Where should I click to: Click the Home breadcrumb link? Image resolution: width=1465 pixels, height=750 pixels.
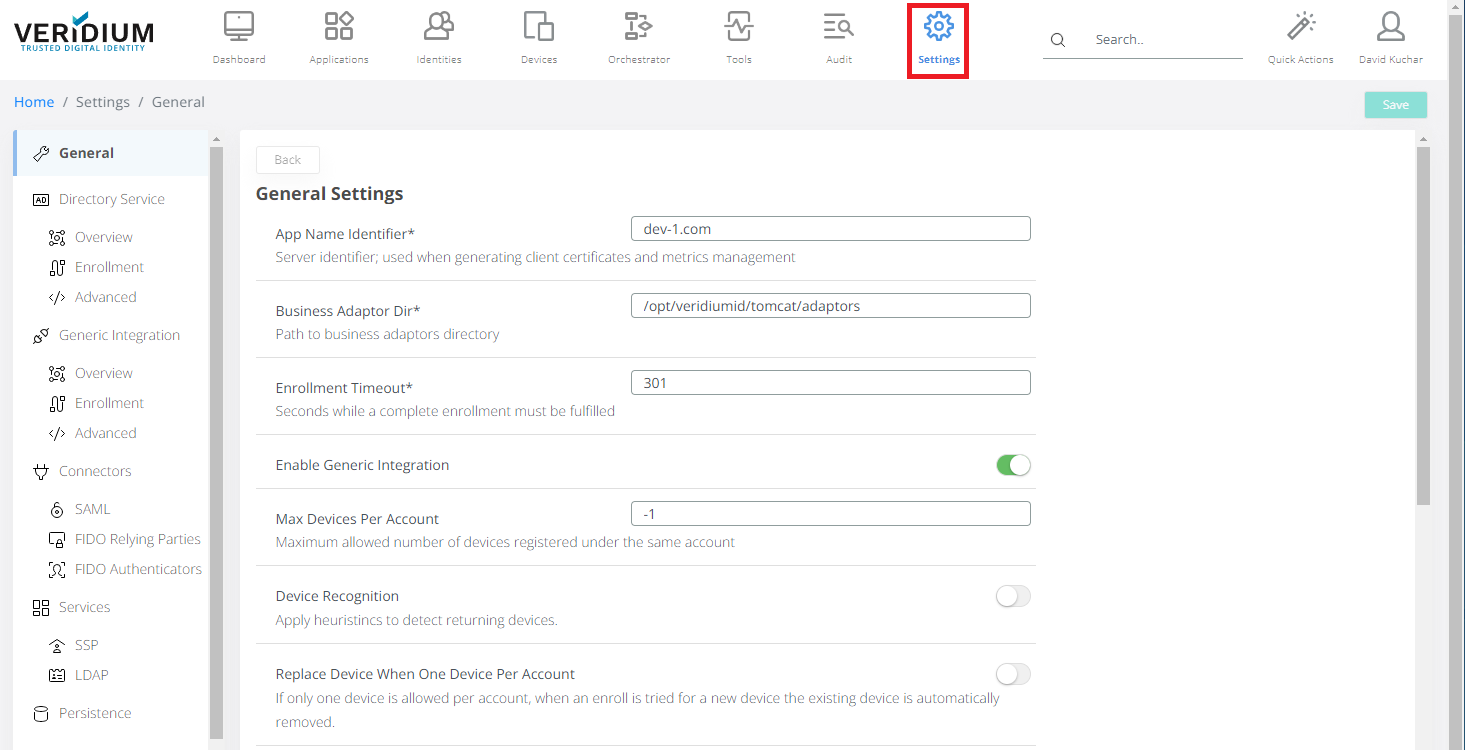(x=34, y=102)
